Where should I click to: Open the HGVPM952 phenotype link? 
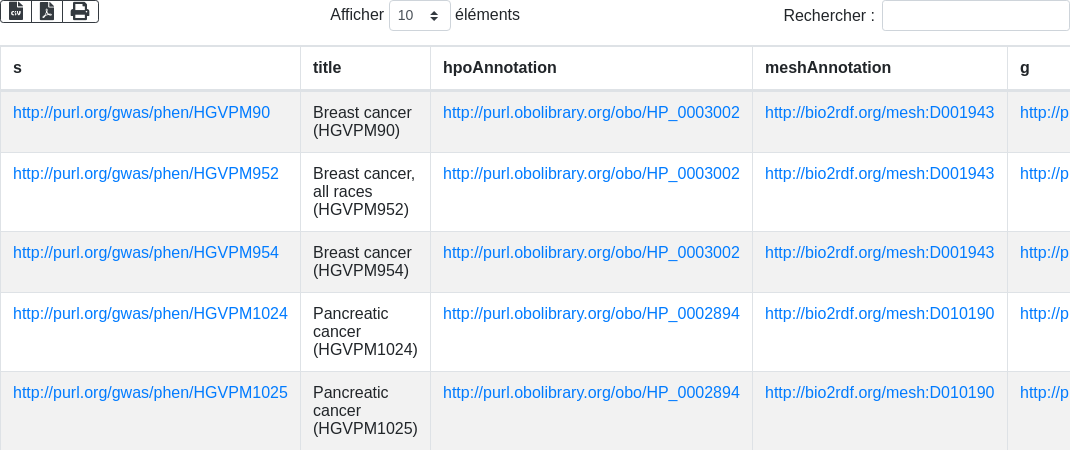[x=146, y=173]
